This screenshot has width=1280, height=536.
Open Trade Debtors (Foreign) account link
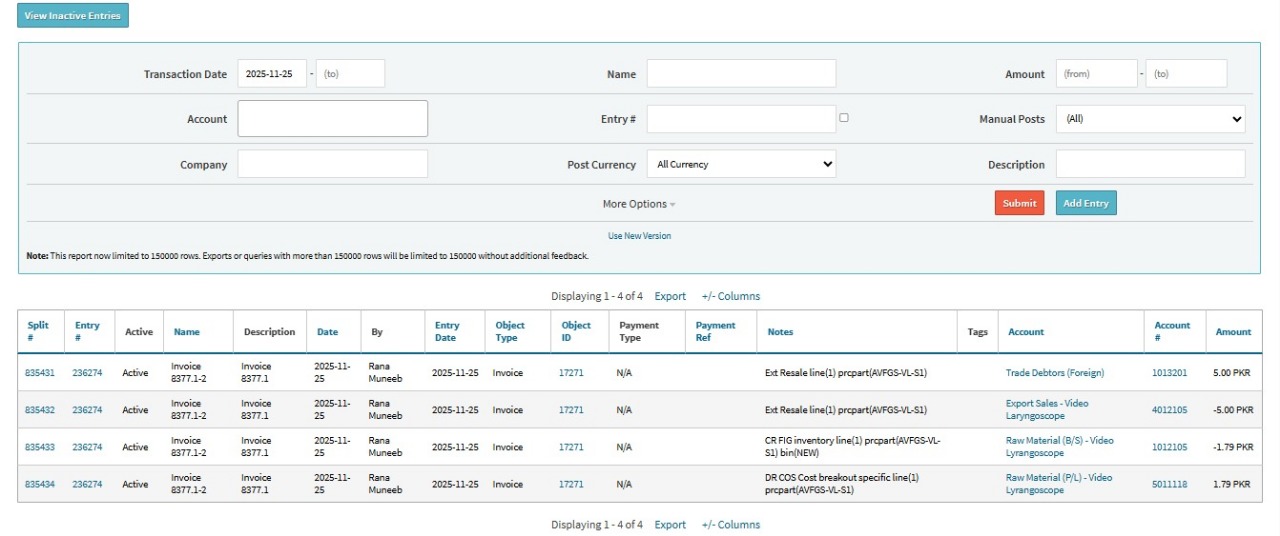1054,373
